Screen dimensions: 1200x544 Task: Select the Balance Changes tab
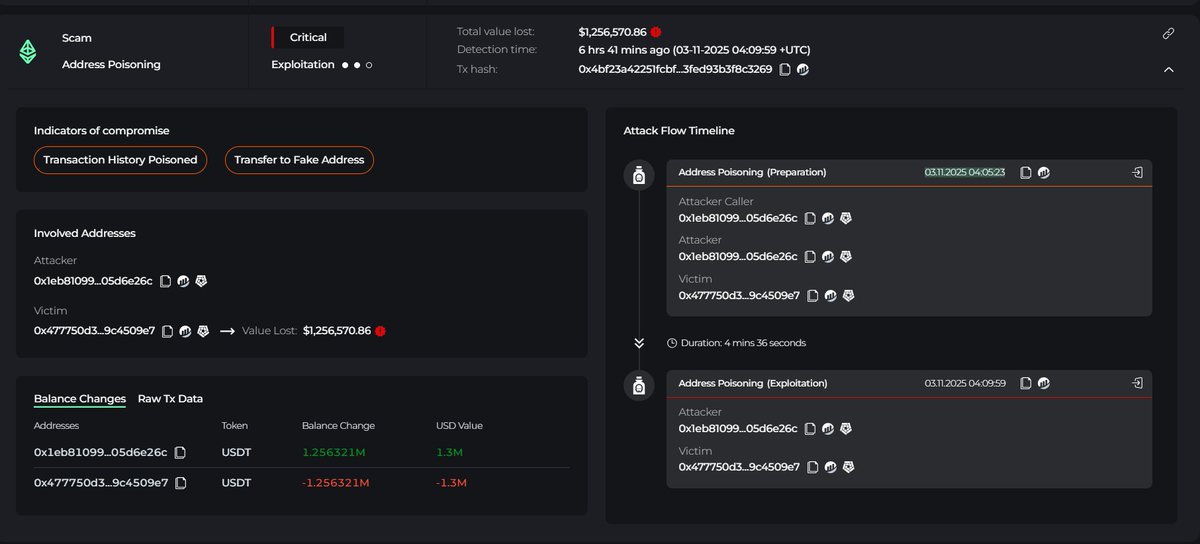80,399
